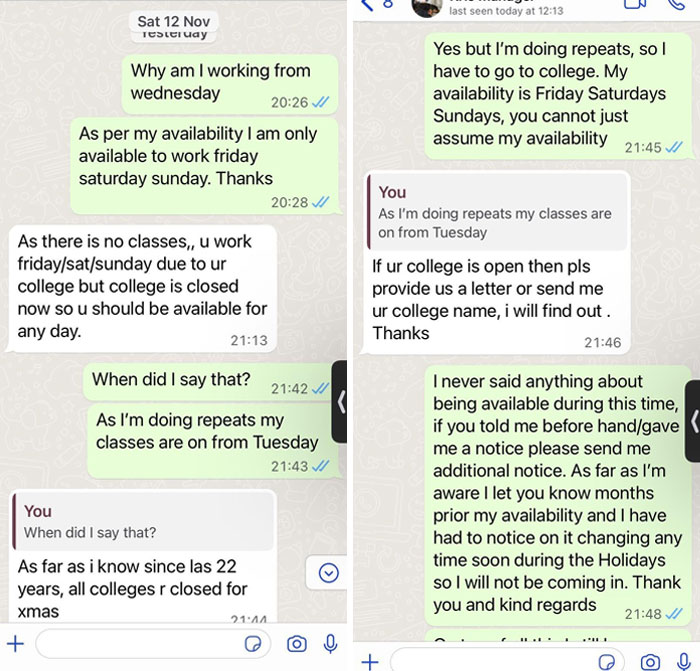Open attachment plus menu in left chat
The image size is (700, 671).
[15, 644]
